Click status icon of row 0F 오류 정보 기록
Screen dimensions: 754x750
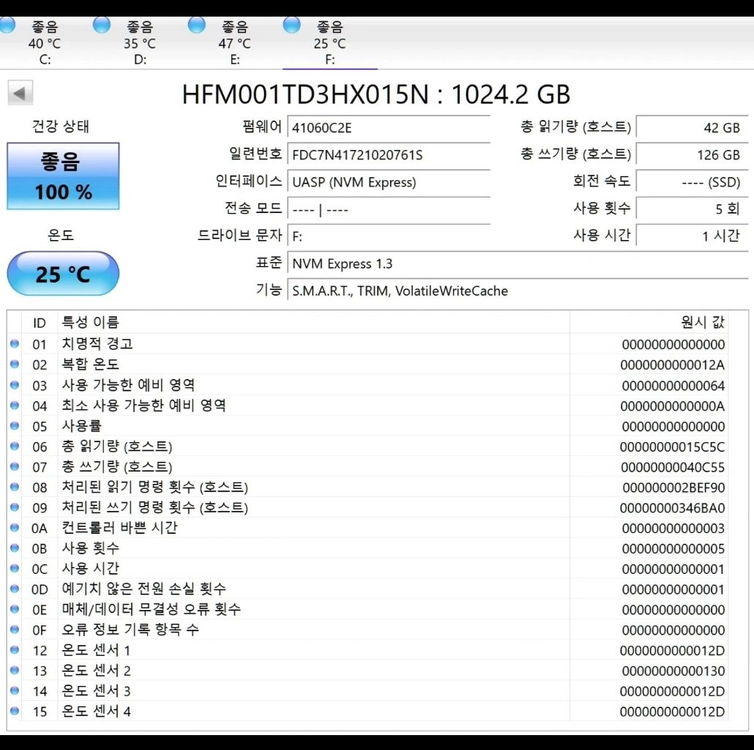14,629
